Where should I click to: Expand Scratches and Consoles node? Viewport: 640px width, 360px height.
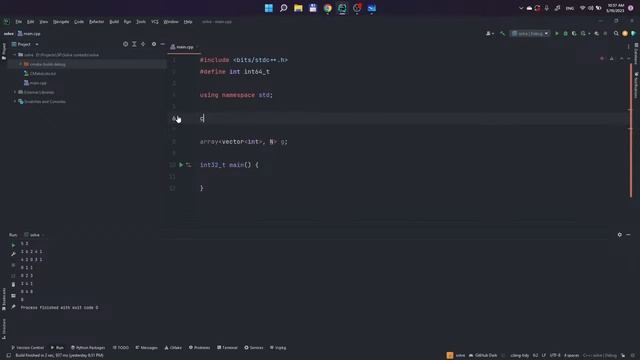click(x=15, y=102)
